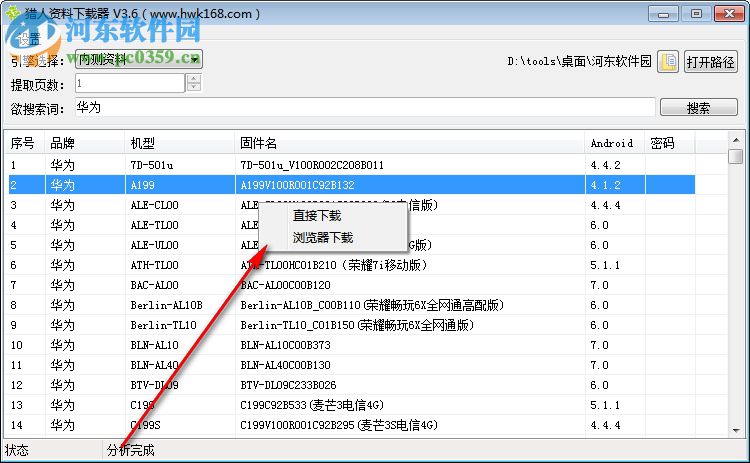Select firmware BLN-AL40C00B130

(x=286, y=365)
